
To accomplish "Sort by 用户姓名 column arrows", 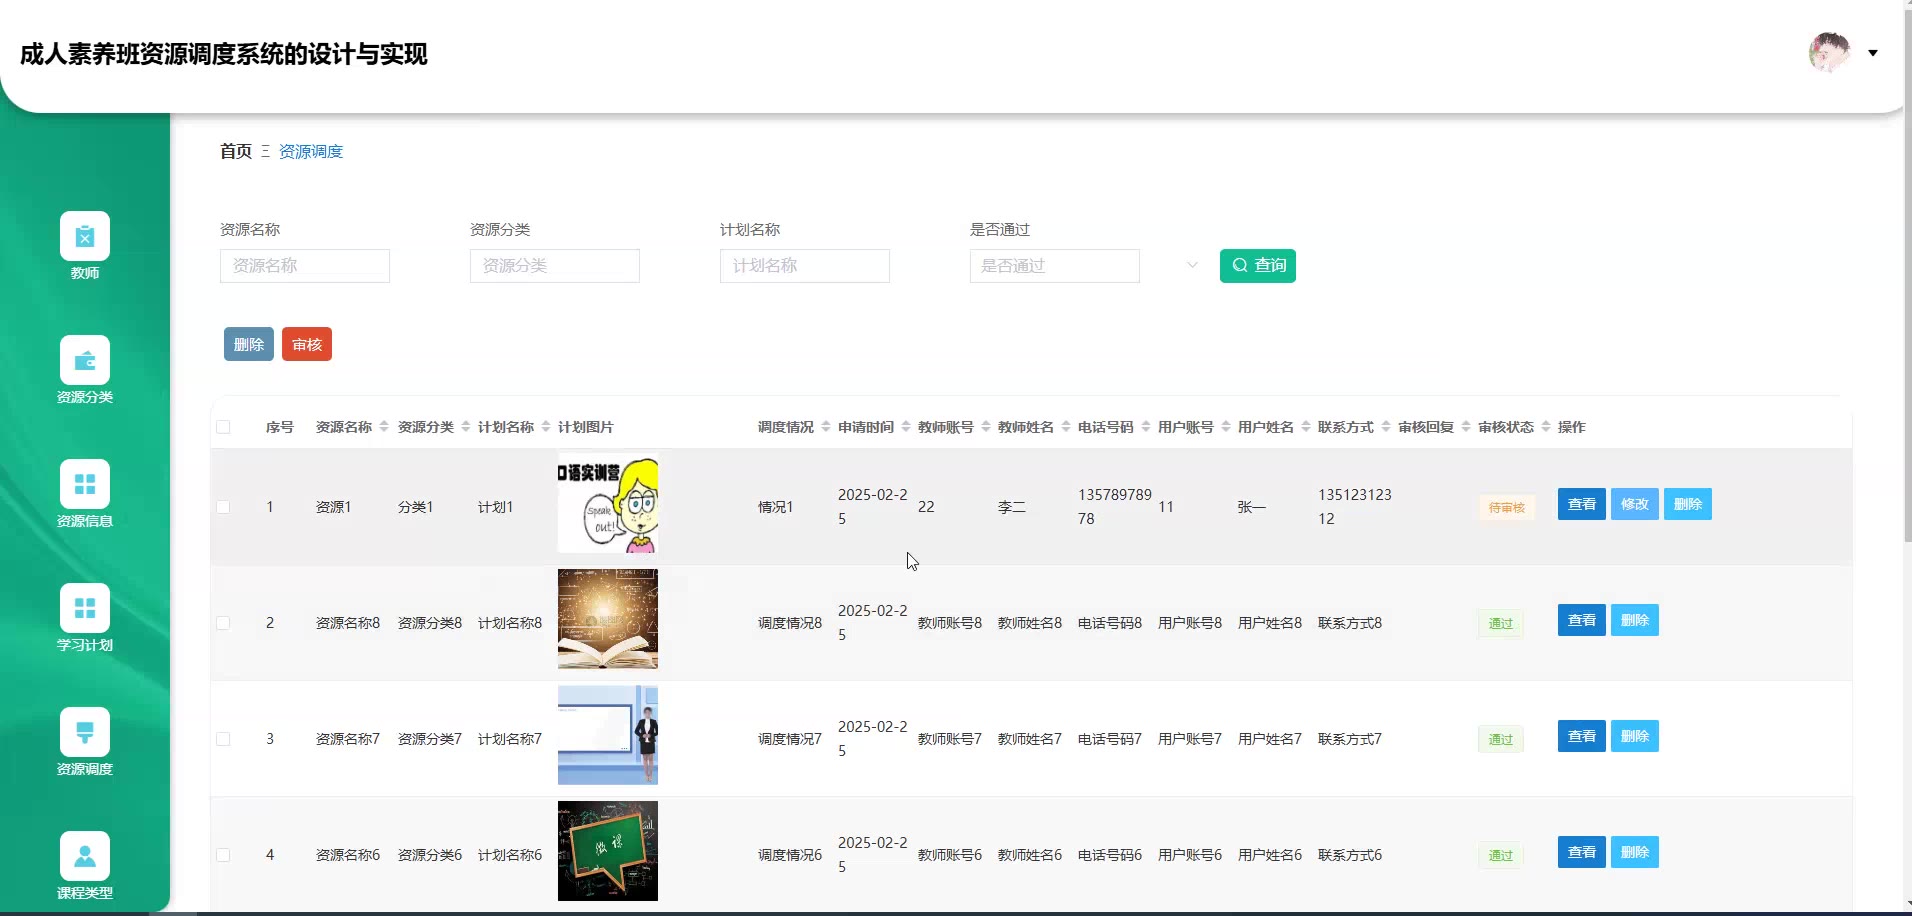I will click(1306, 427).
